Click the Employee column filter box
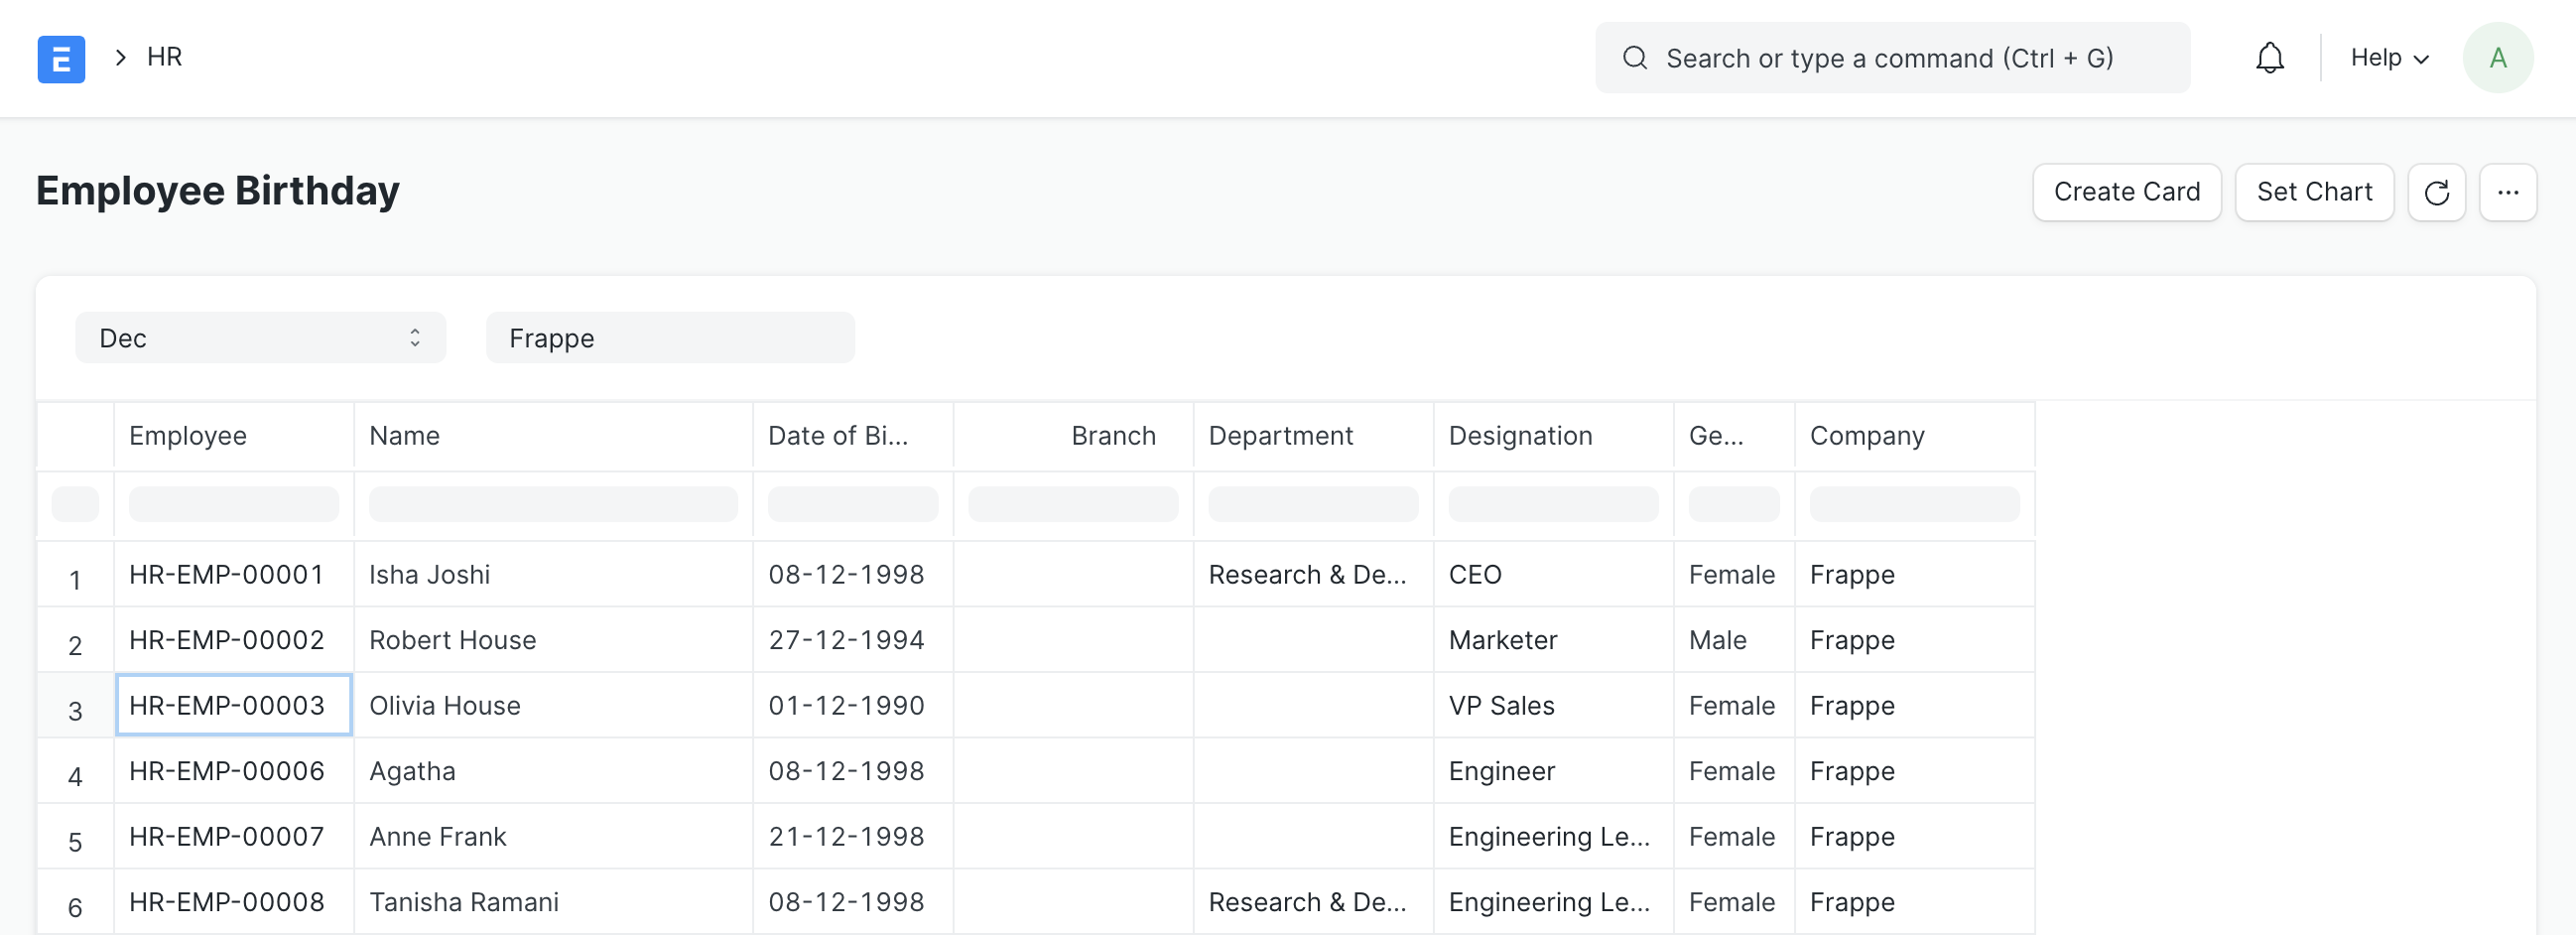2576x935 pixels. tap(233, 504)
